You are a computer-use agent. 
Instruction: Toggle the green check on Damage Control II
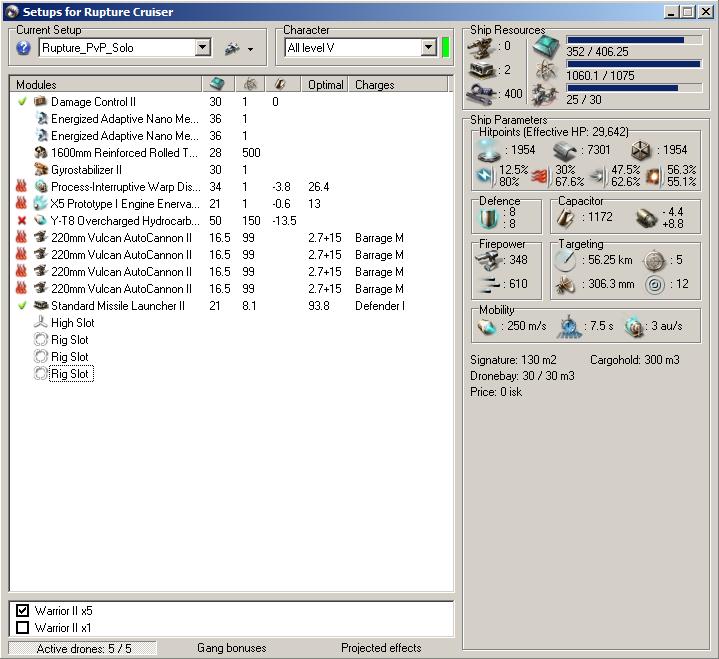(x=22, y=101)
